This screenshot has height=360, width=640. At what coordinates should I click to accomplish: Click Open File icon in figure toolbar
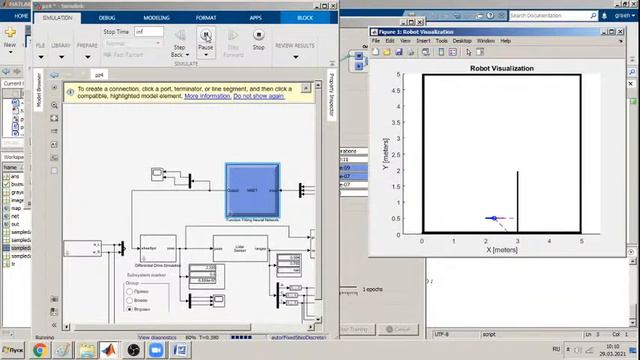(387, 52)
